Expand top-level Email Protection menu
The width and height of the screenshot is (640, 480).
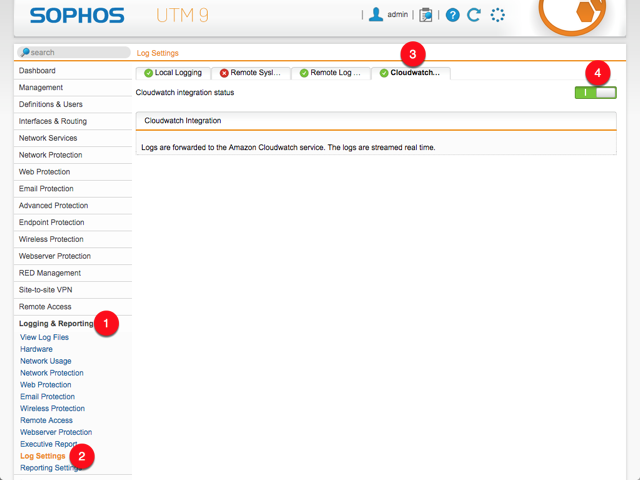(73, 189)
